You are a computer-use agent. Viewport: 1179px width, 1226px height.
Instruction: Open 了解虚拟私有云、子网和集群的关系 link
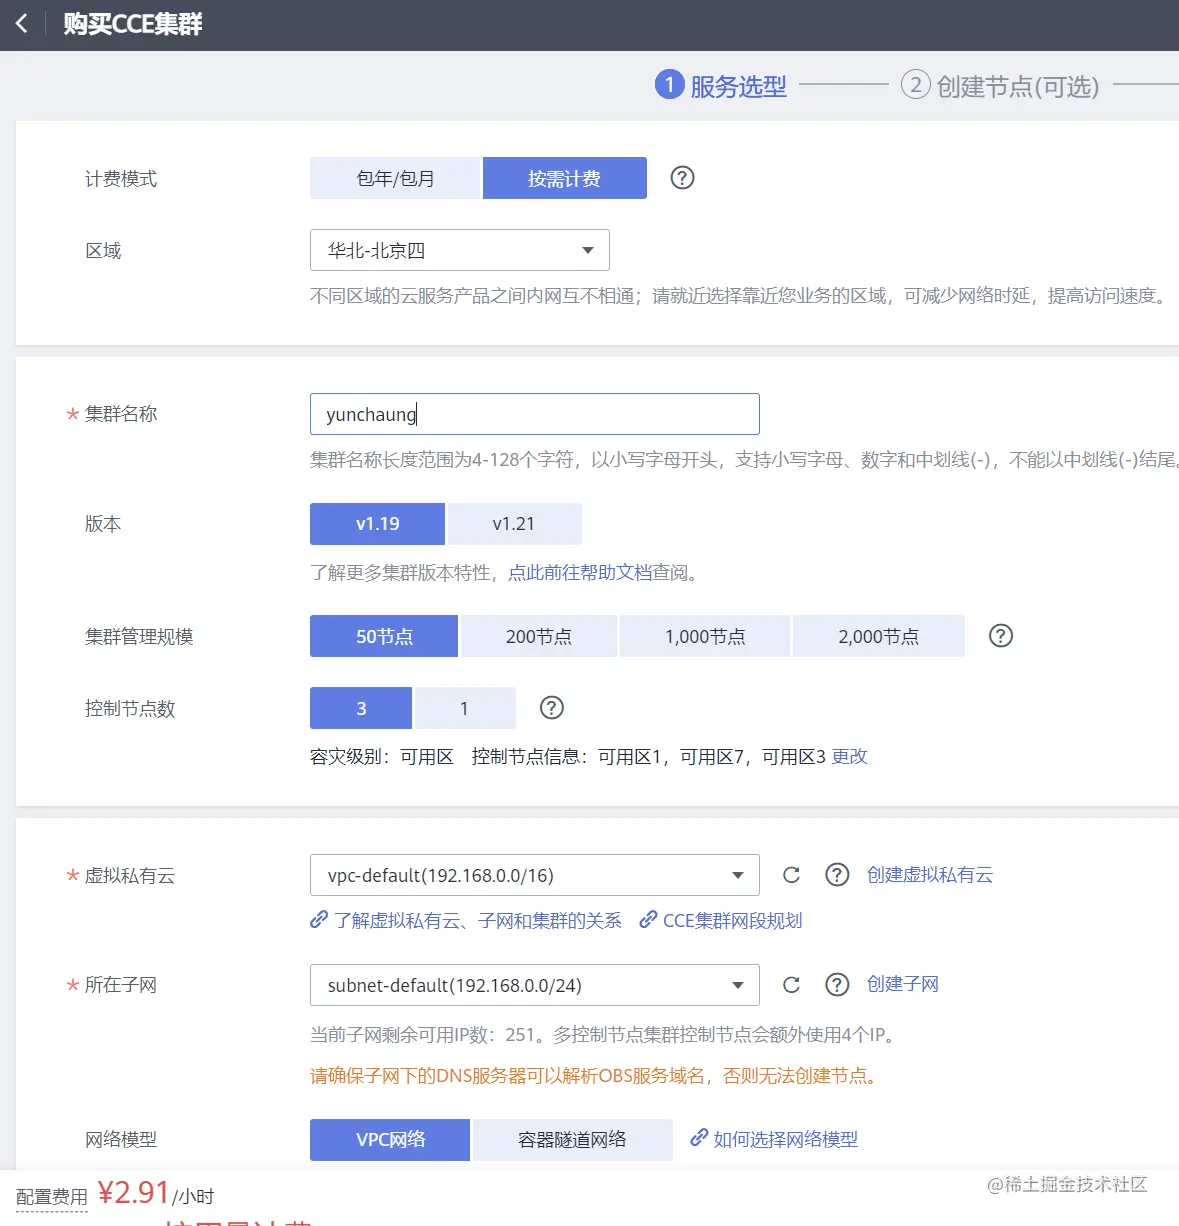tap(466, 920)
